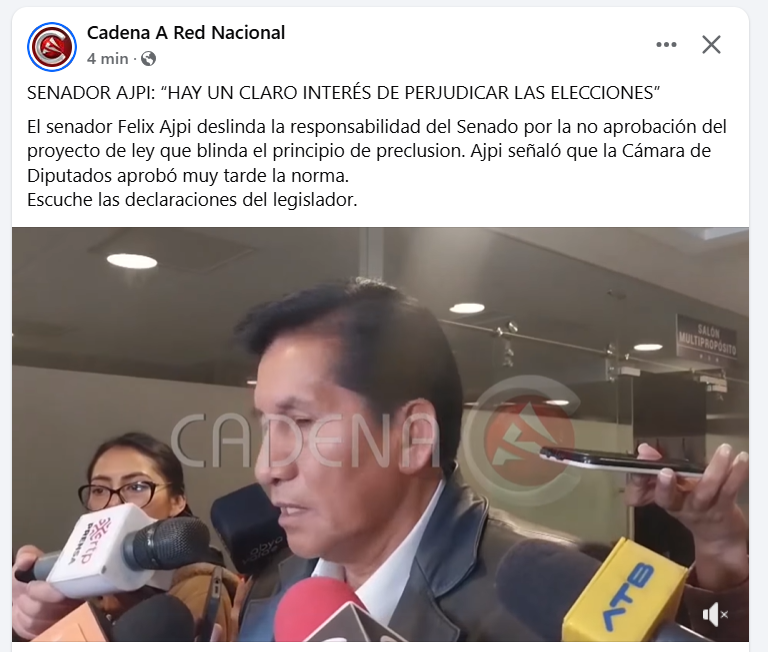The width and height of the screenshot is (768, 652).
Task: Click the post headline about SENADOR AJPI
Action: [x=343, y=93]
